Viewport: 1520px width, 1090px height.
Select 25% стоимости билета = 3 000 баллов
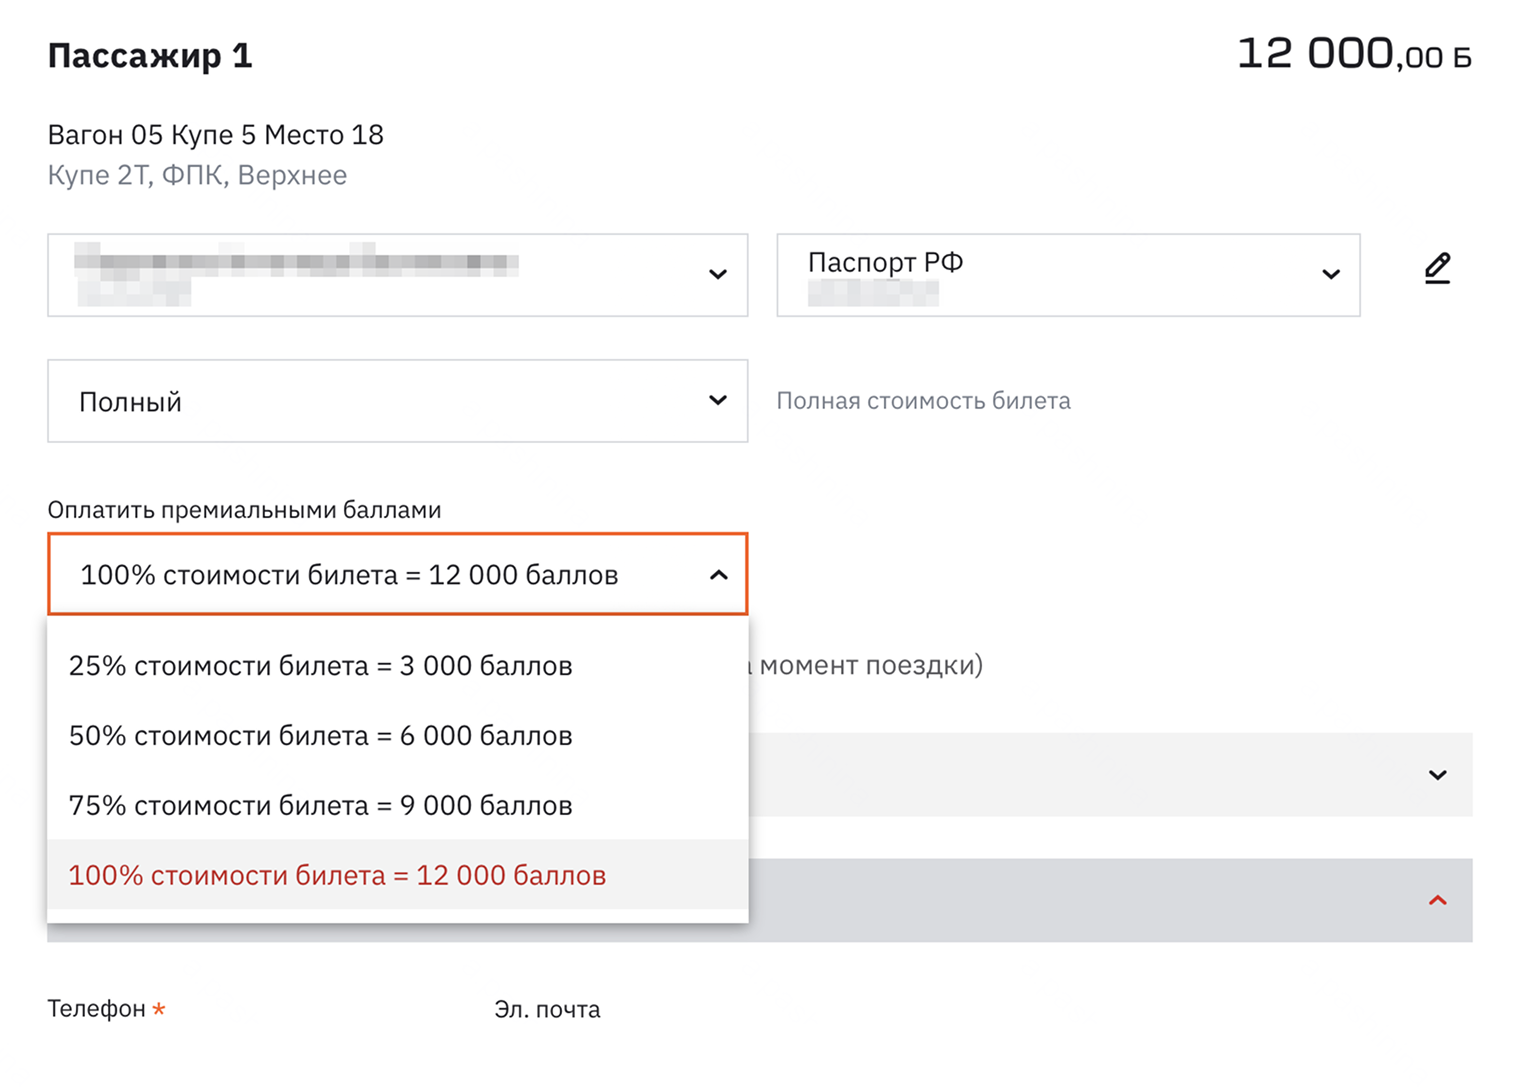tap(320, 666)
